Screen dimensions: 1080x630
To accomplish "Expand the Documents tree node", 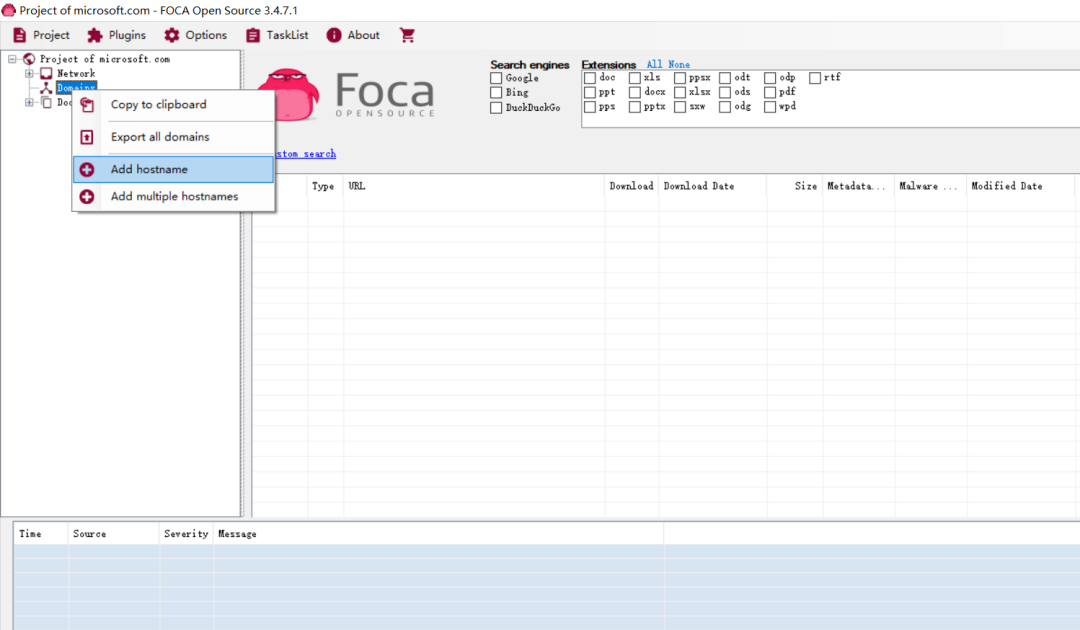I will click(x=29, y=103).
